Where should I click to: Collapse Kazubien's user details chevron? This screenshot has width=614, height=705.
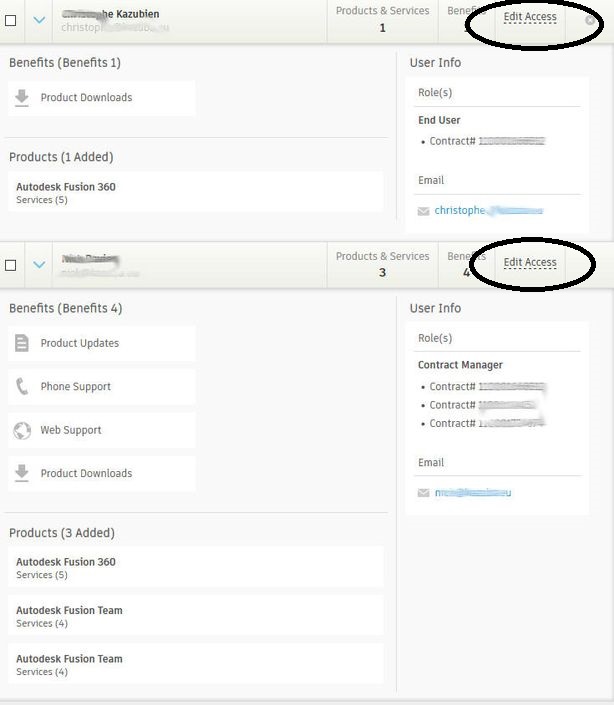coord(39,20)
